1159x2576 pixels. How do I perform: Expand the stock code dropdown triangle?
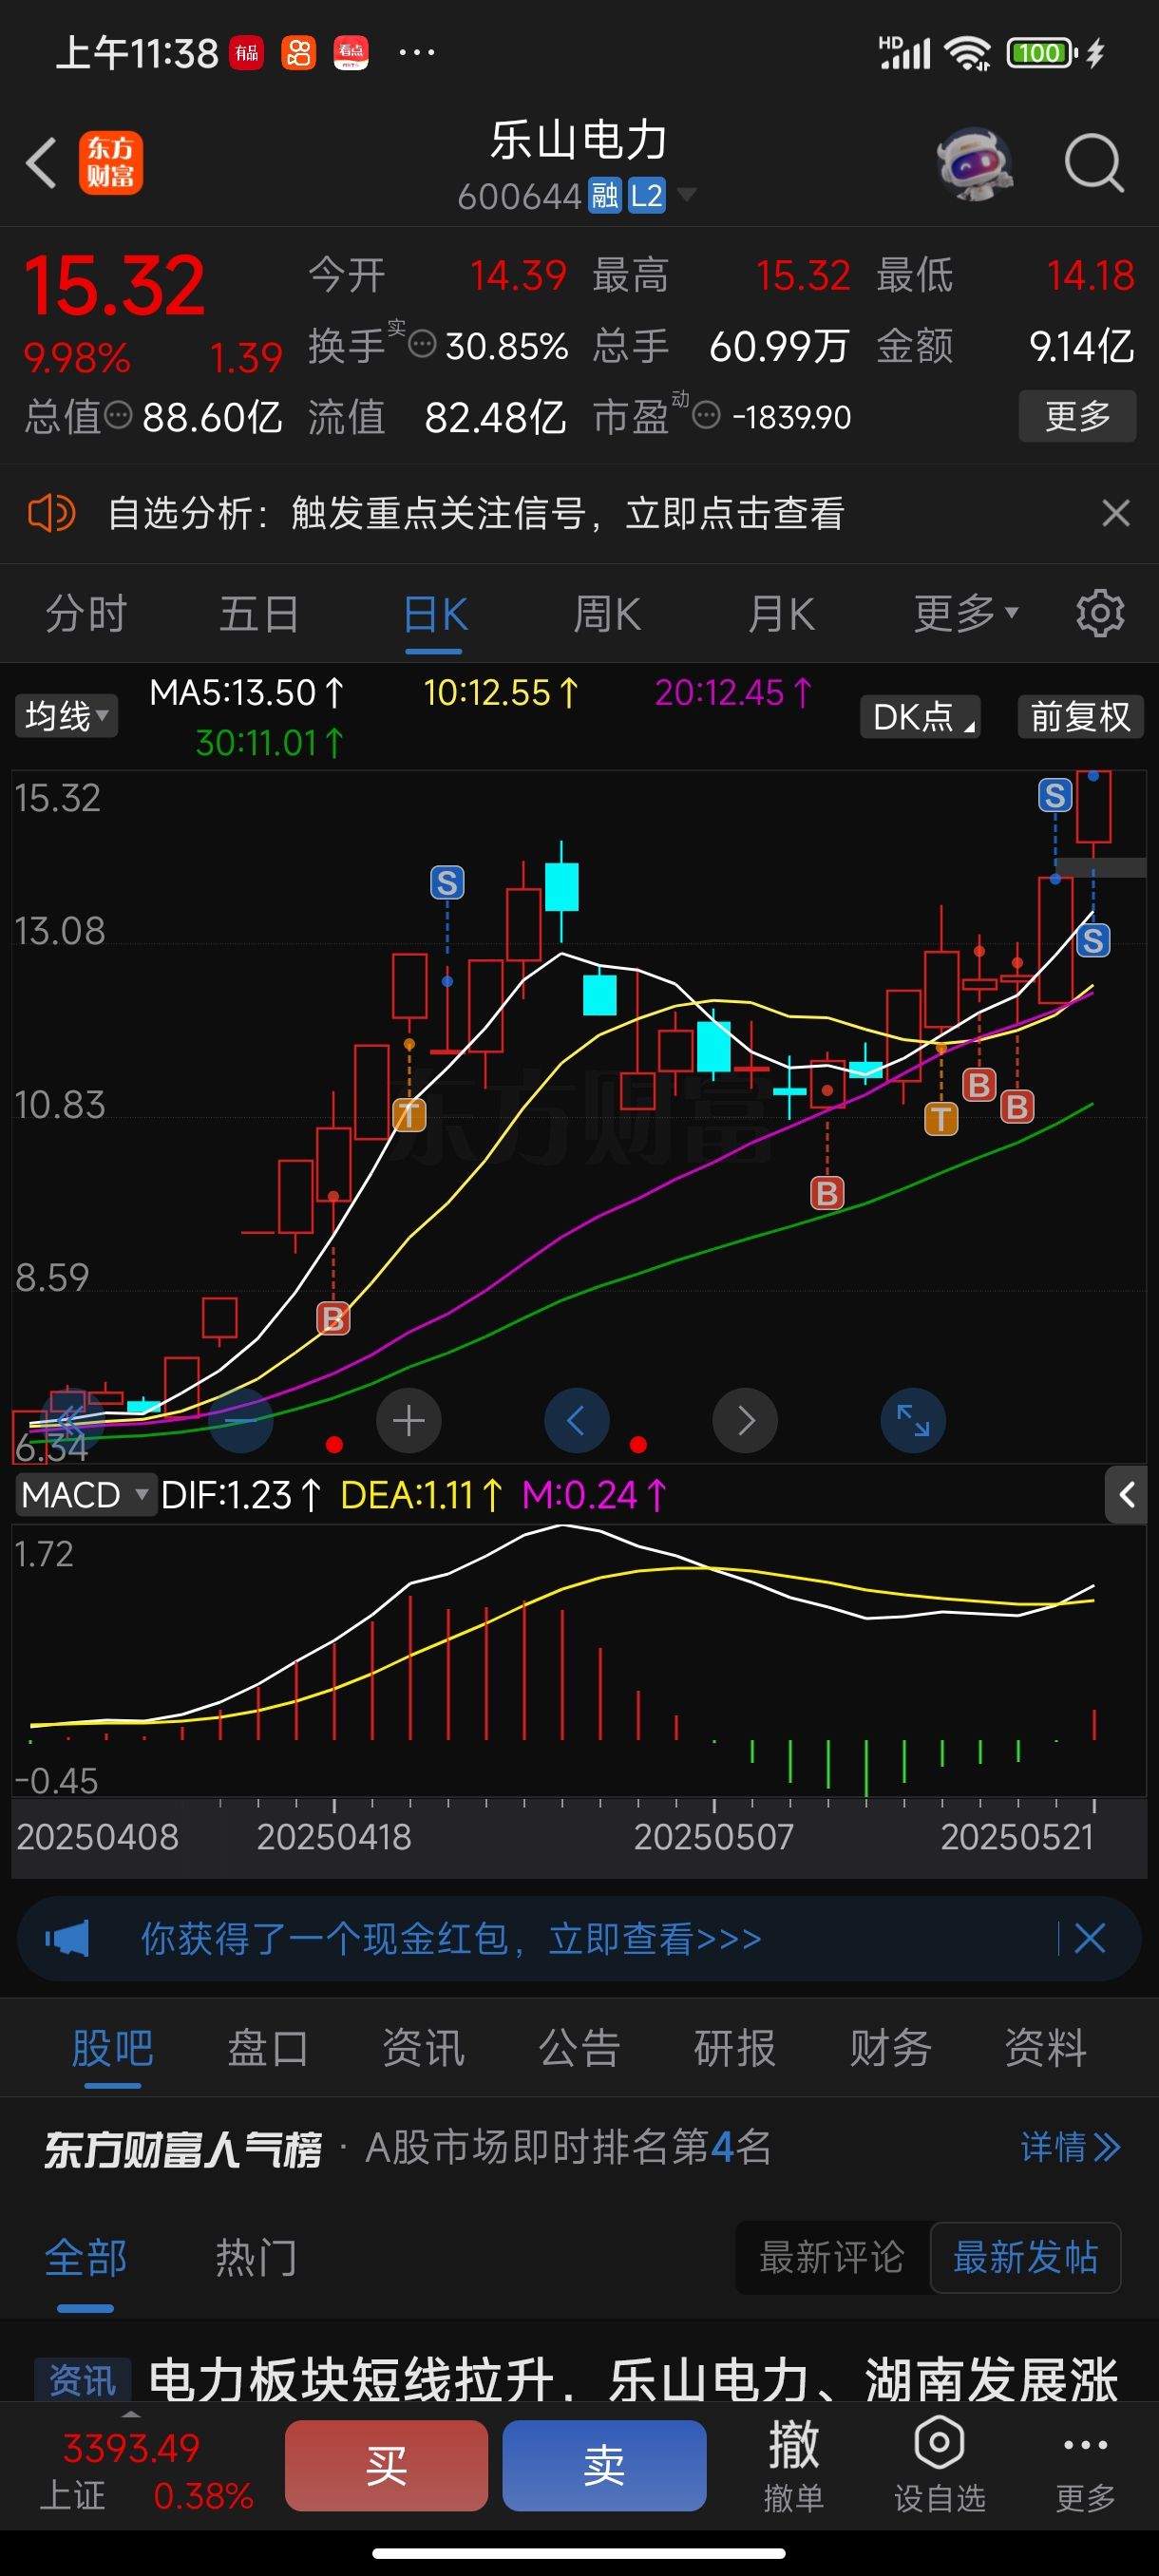coord(686,194)
